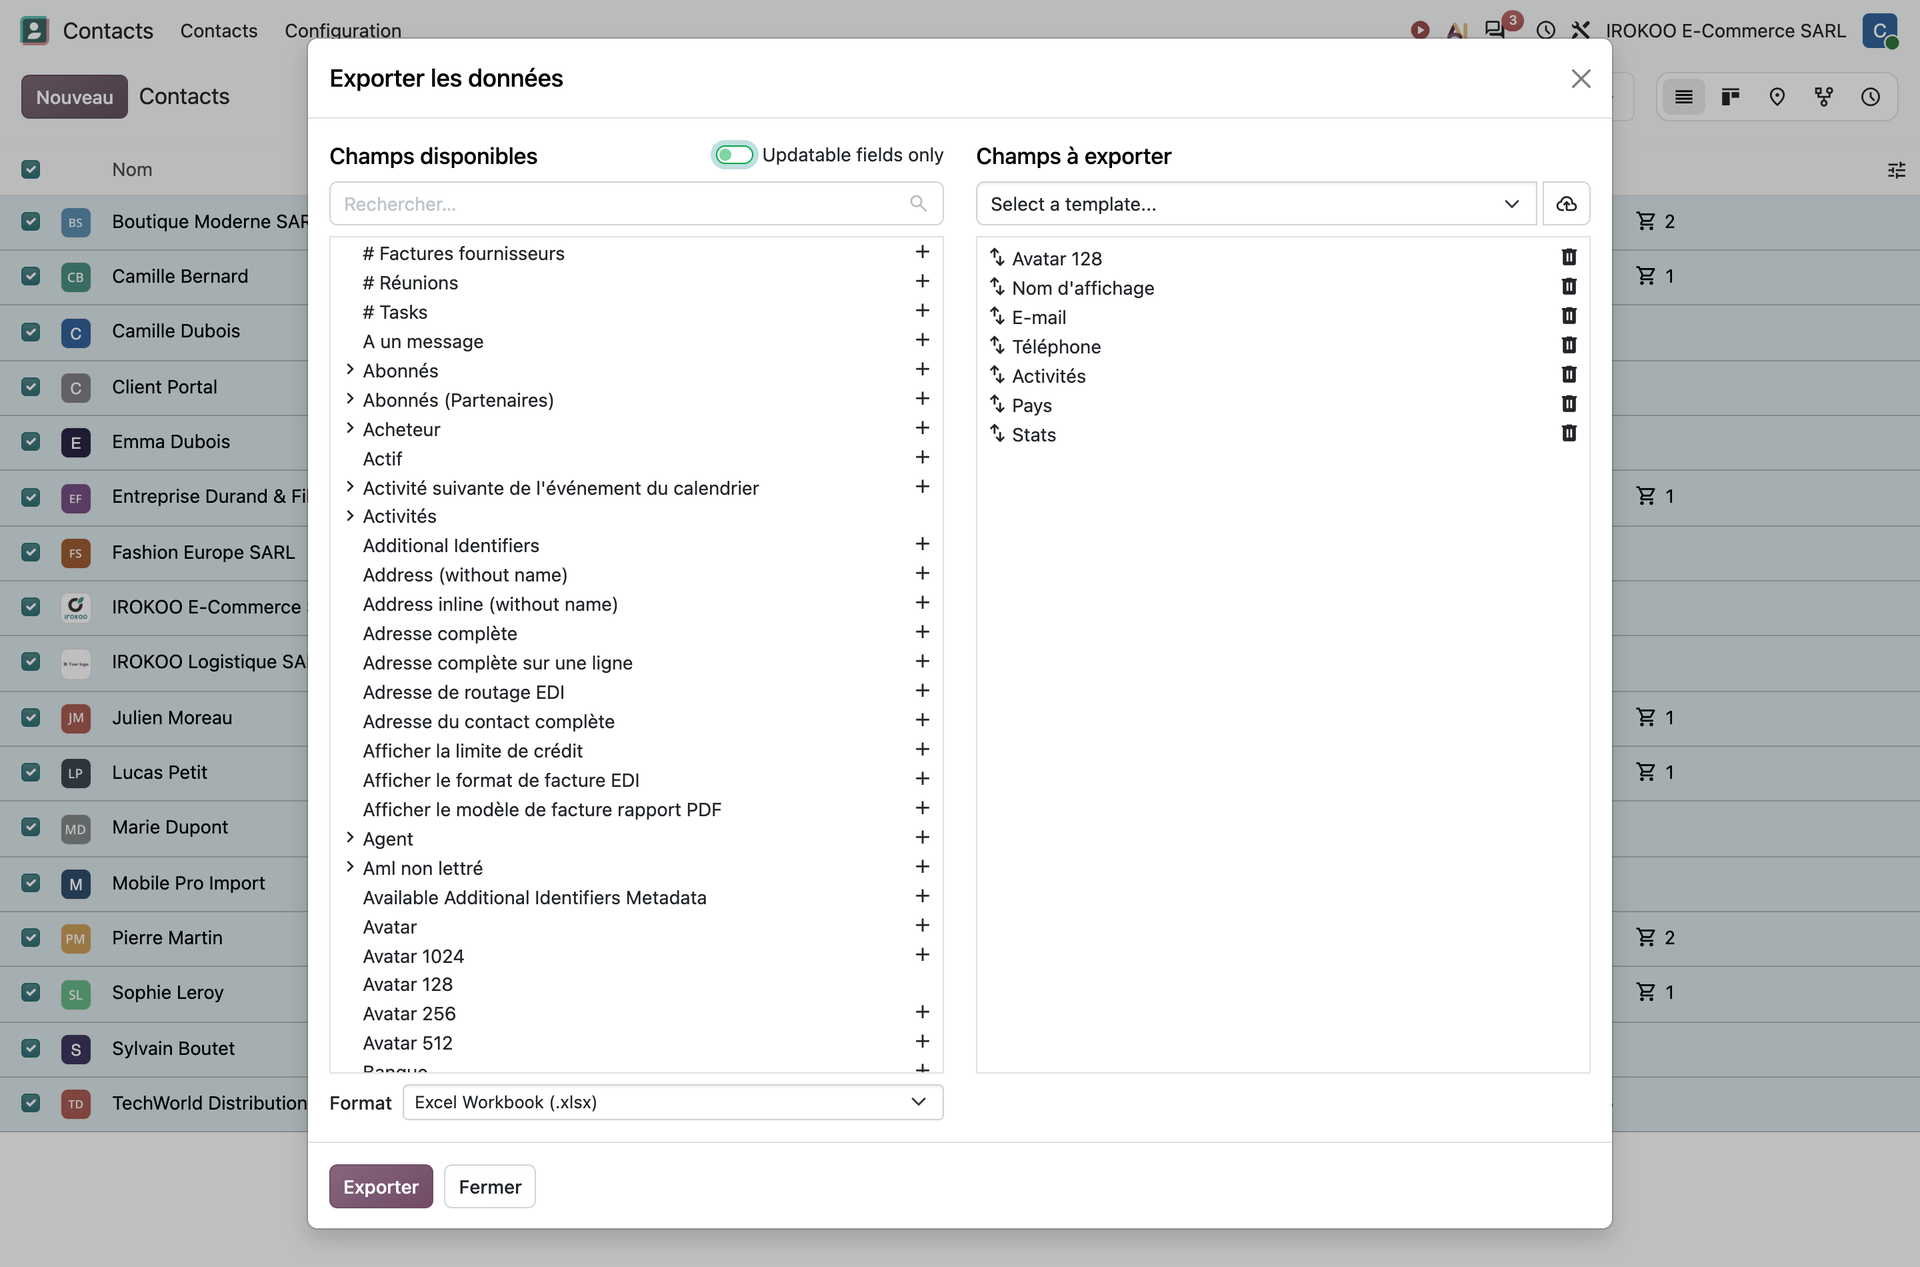Close the export dialog with X
This screenshot has height=1267, width=1920.
[x=1580, y=79]
